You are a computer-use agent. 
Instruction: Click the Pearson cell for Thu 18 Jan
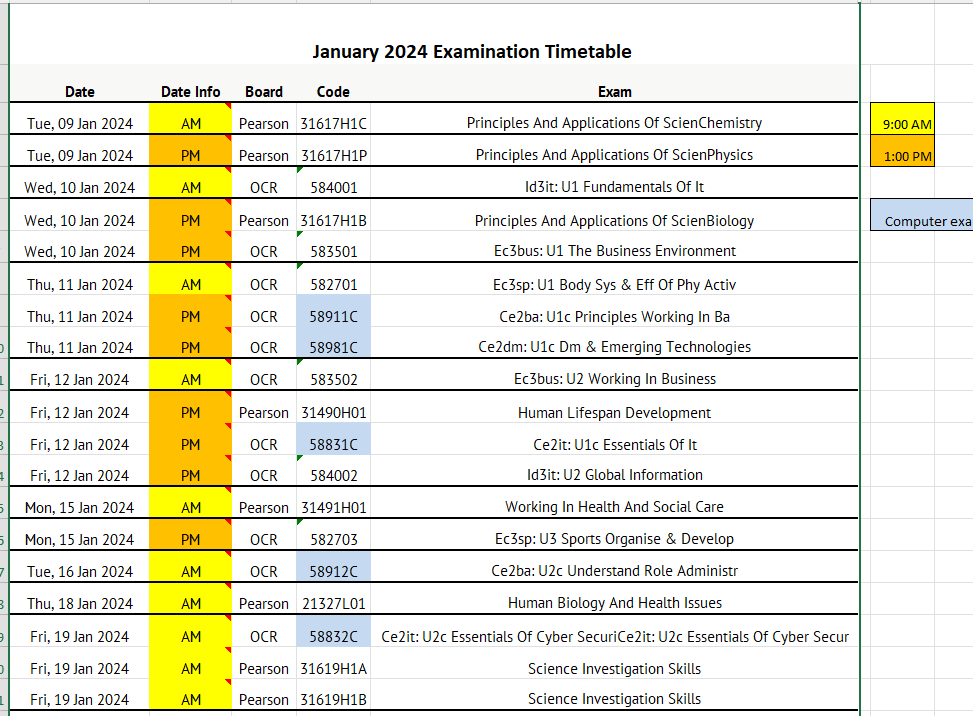point(263,603)
